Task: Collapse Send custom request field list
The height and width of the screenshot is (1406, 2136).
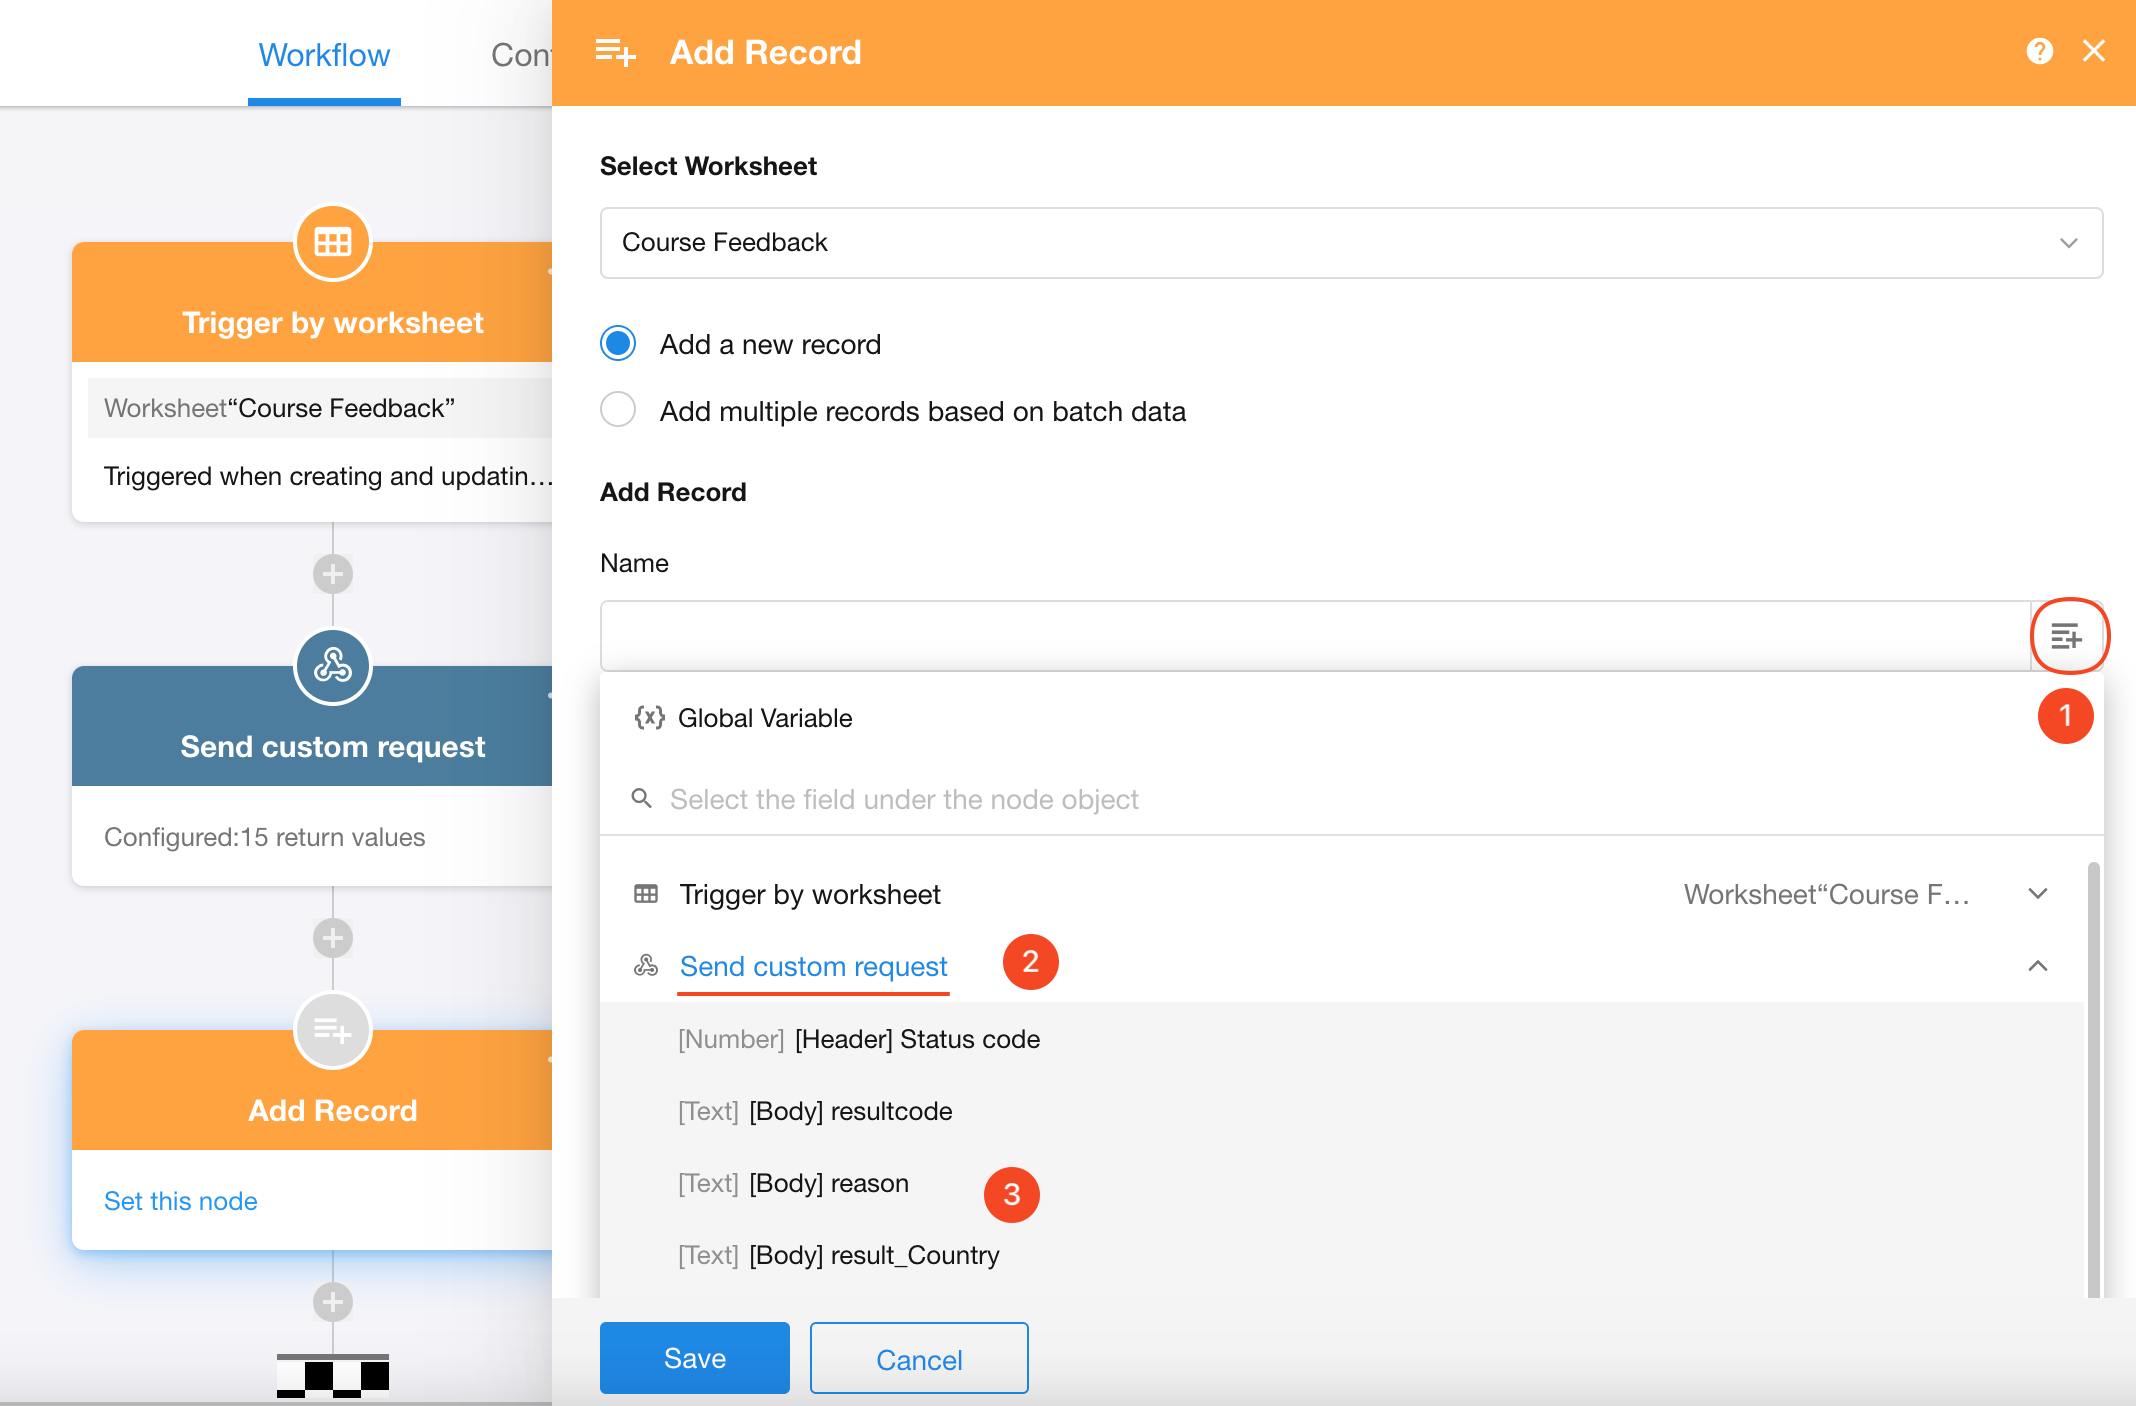Action: 2037,966
